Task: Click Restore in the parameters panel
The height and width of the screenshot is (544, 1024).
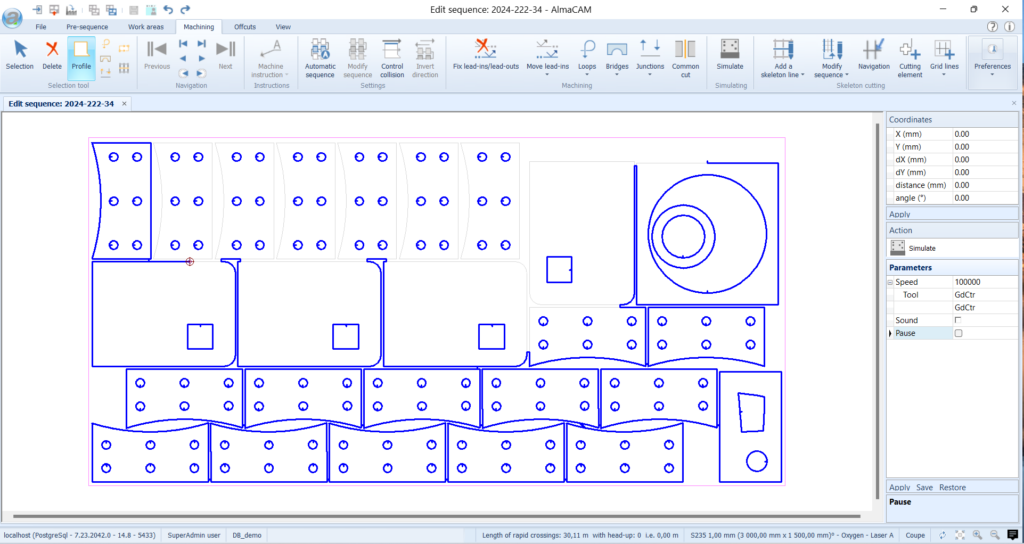Action: 952,487
